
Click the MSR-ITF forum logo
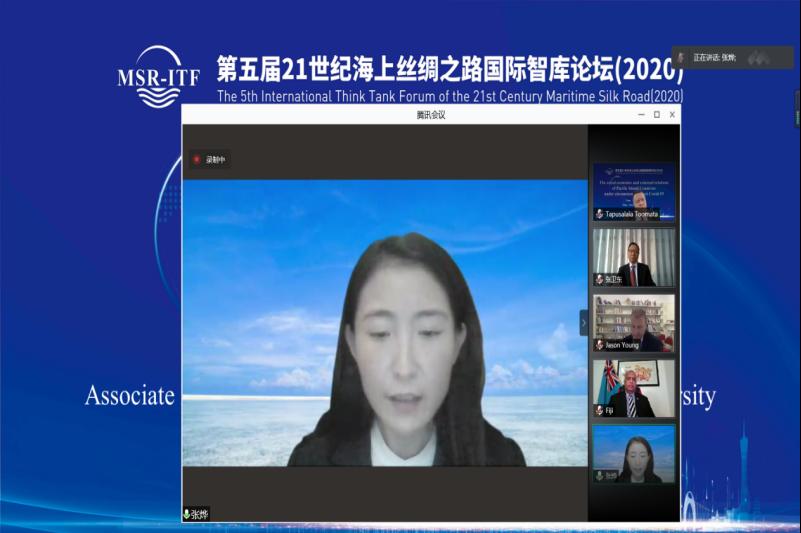157,77
